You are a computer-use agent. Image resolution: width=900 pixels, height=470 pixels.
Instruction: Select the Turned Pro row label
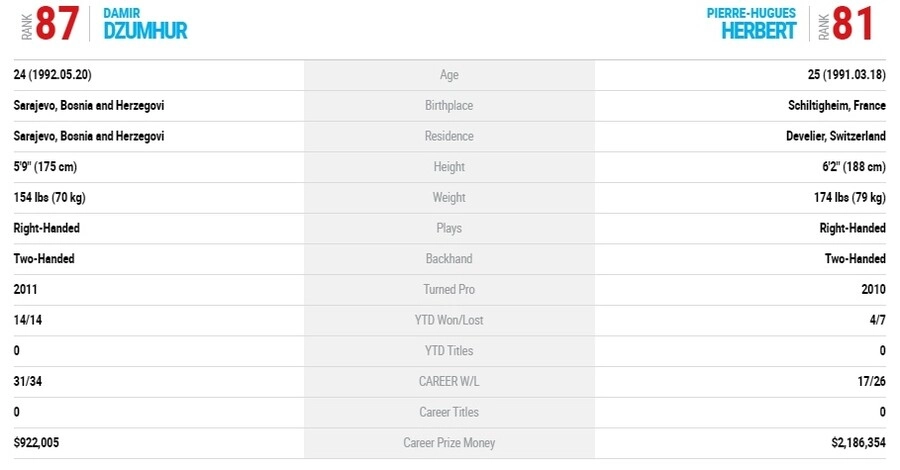point(449,289)
